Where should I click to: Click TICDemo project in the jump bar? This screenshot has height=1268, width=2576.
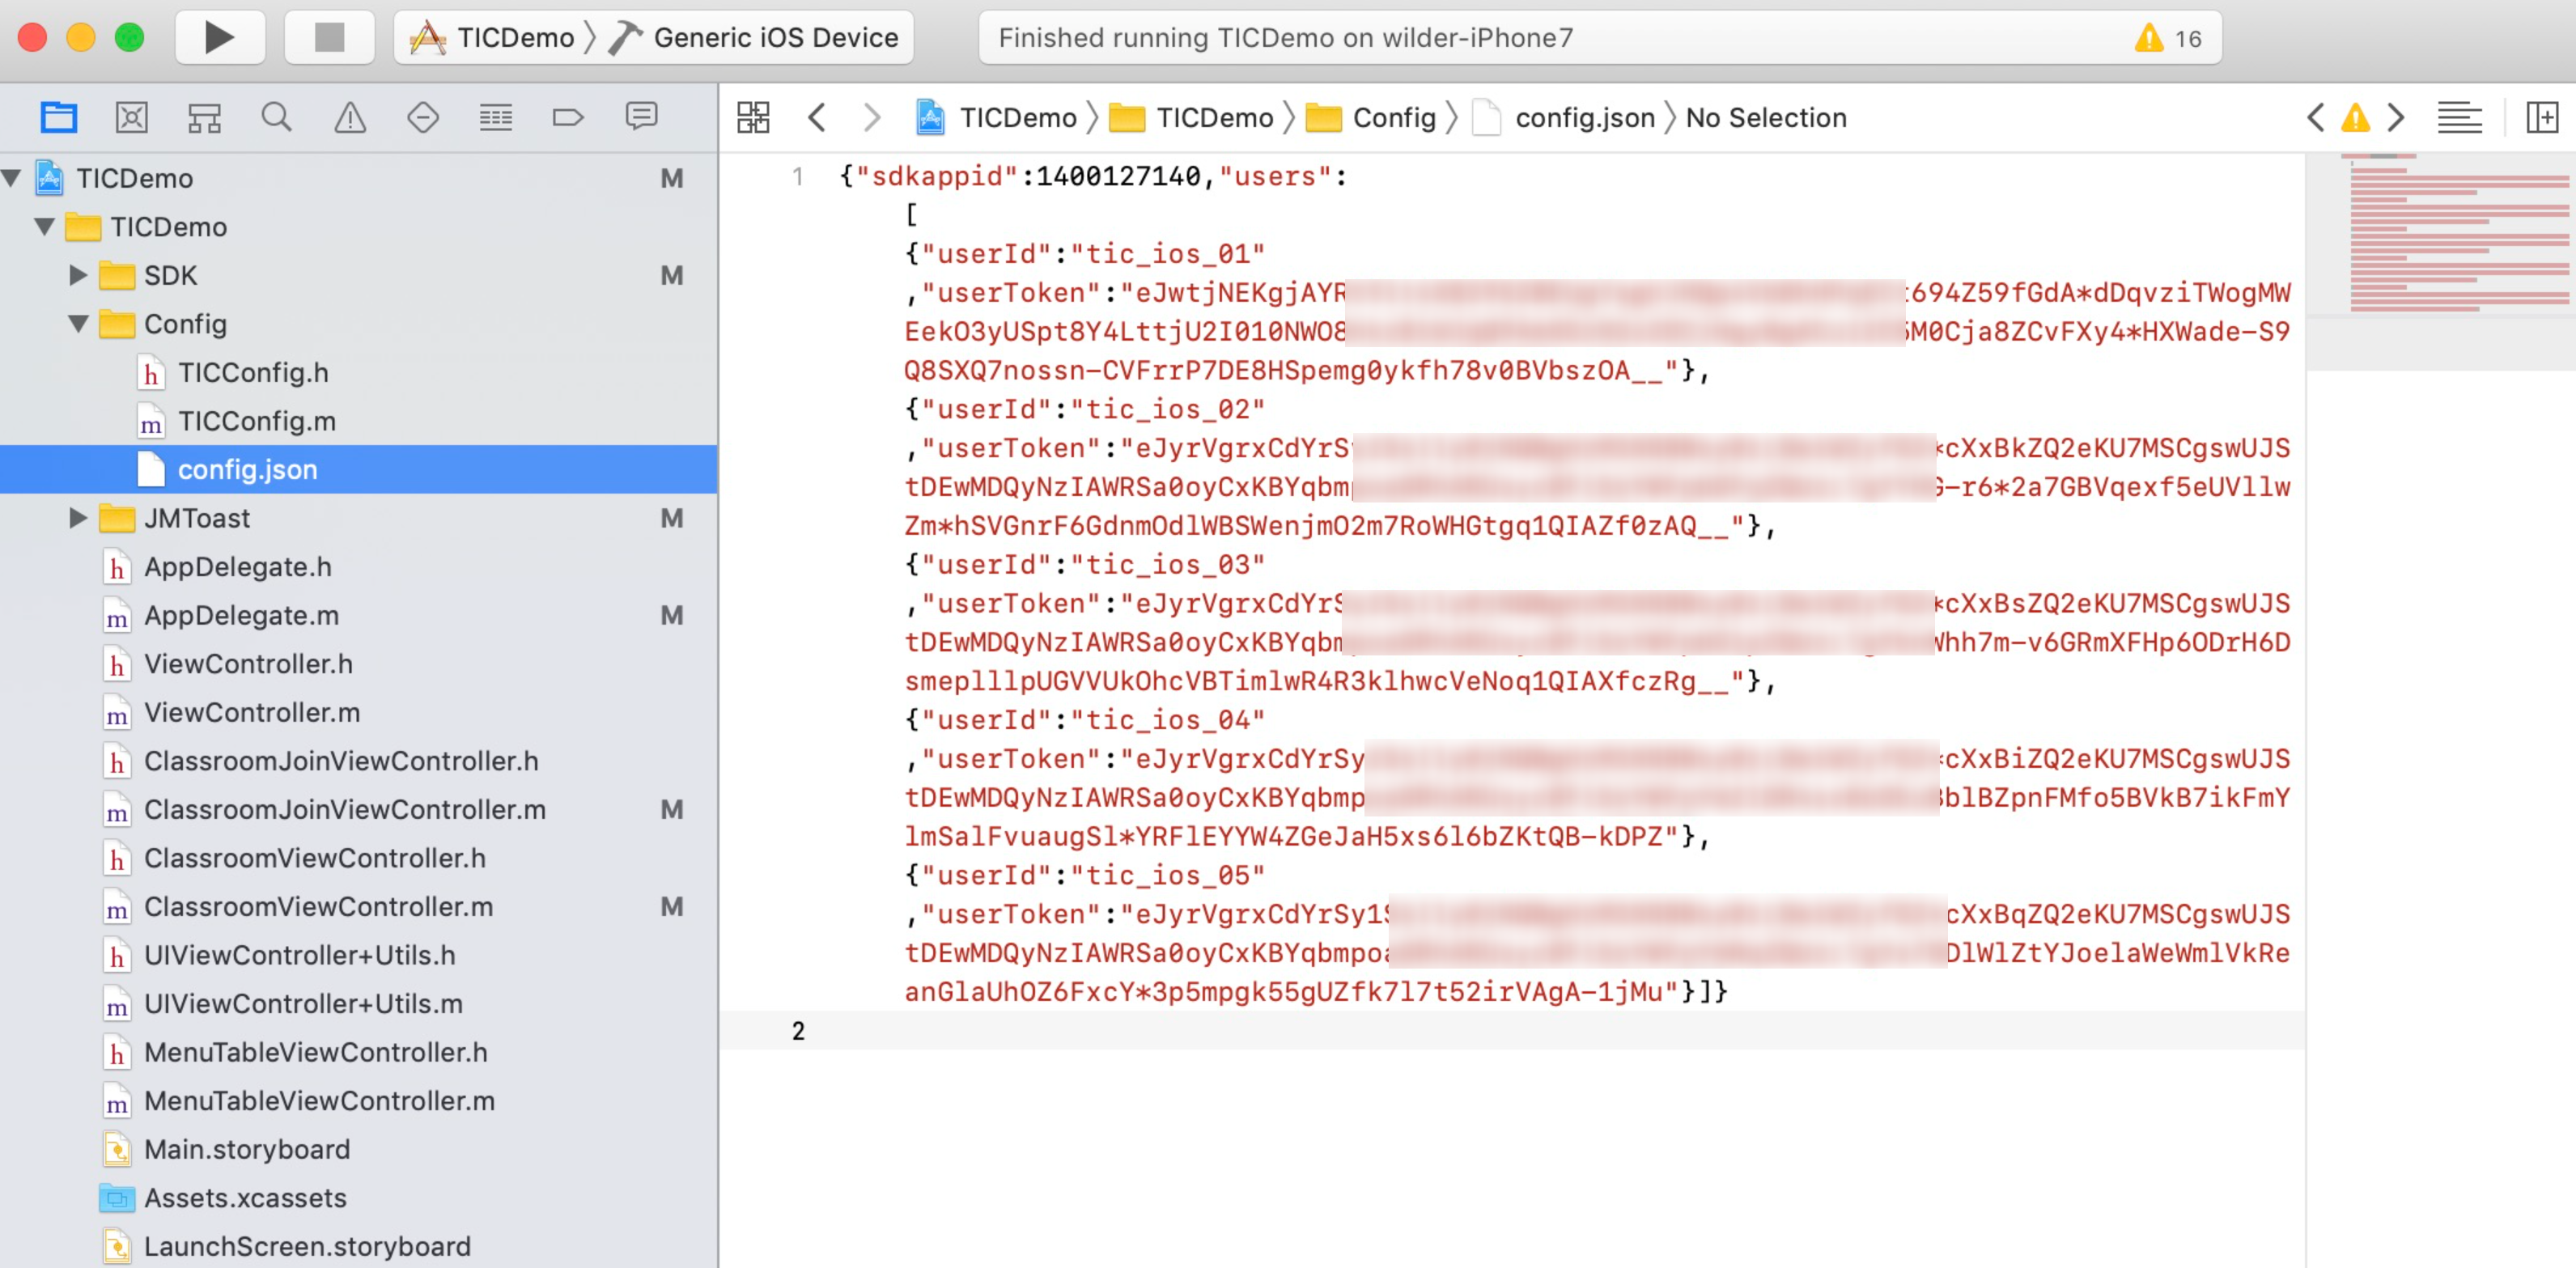click(996, 117)
